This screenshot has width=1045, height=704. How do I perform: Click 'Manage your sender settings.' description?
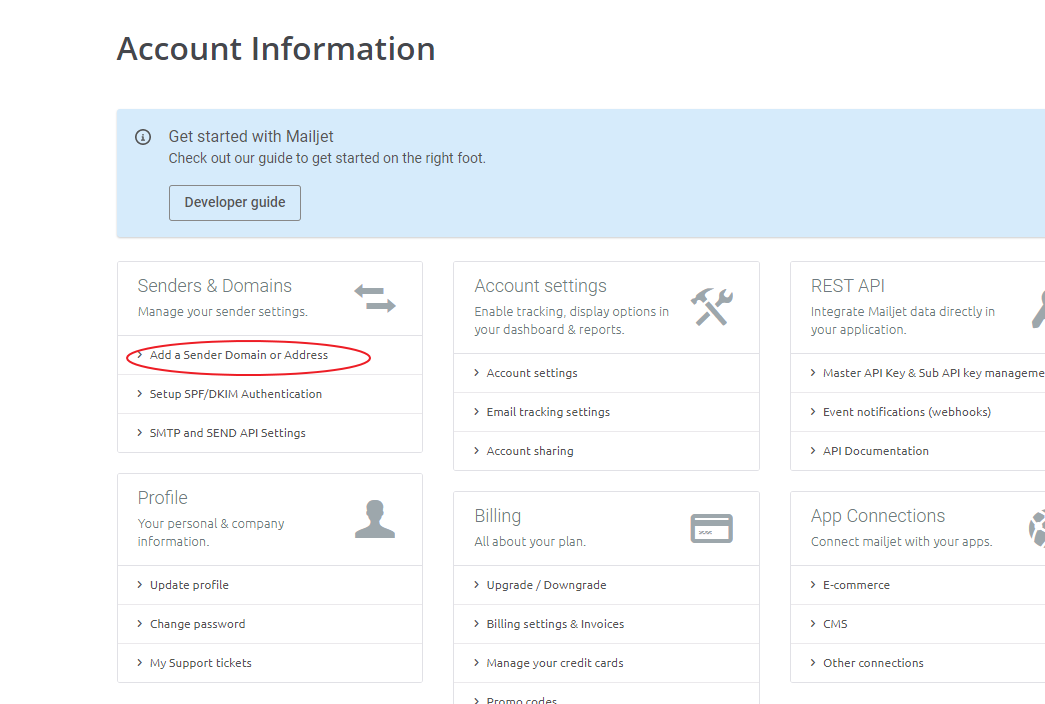[x=223, y=312]
